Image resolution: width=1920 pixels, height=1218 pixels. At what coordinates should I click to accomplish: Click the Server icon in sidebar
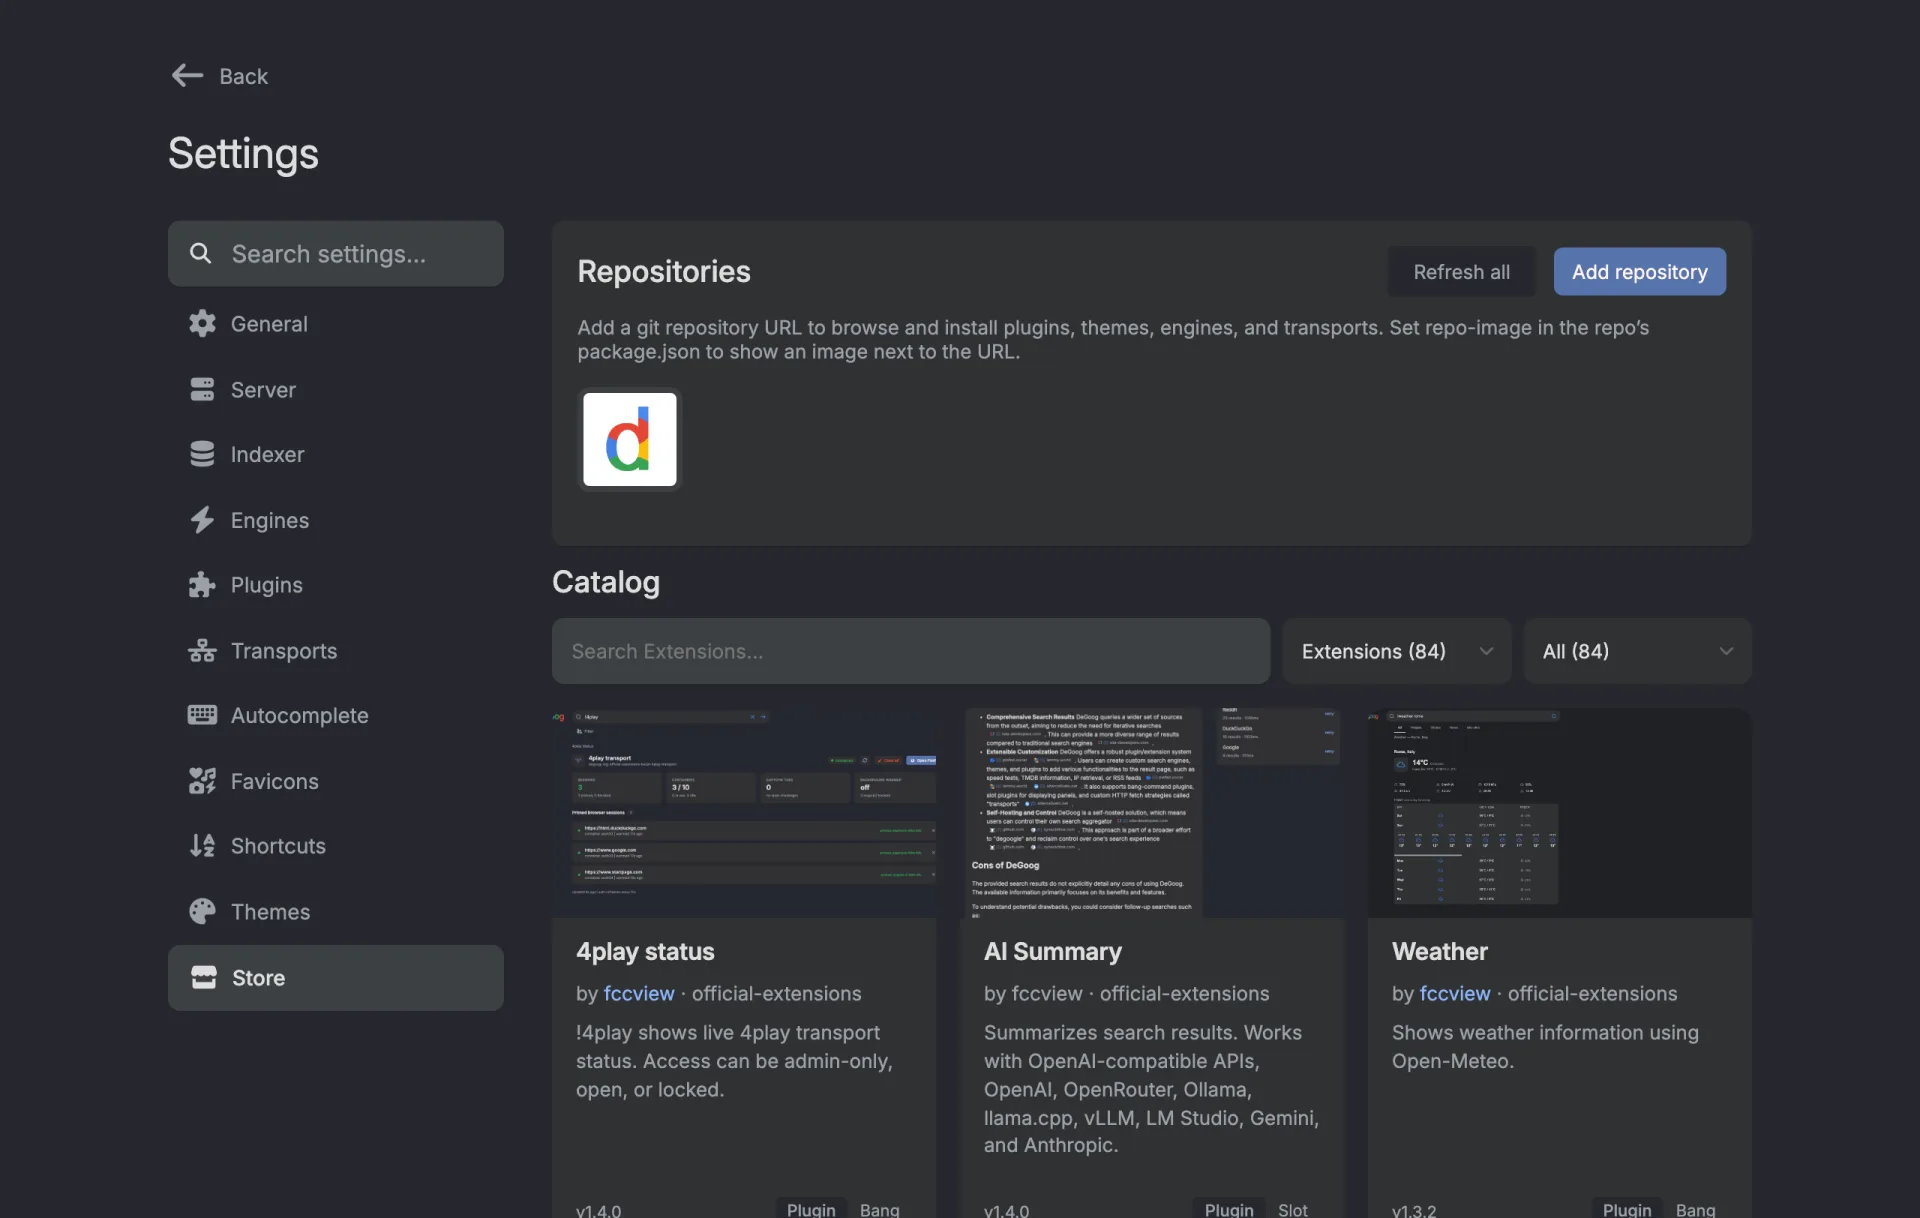click(x=202, y=390)
